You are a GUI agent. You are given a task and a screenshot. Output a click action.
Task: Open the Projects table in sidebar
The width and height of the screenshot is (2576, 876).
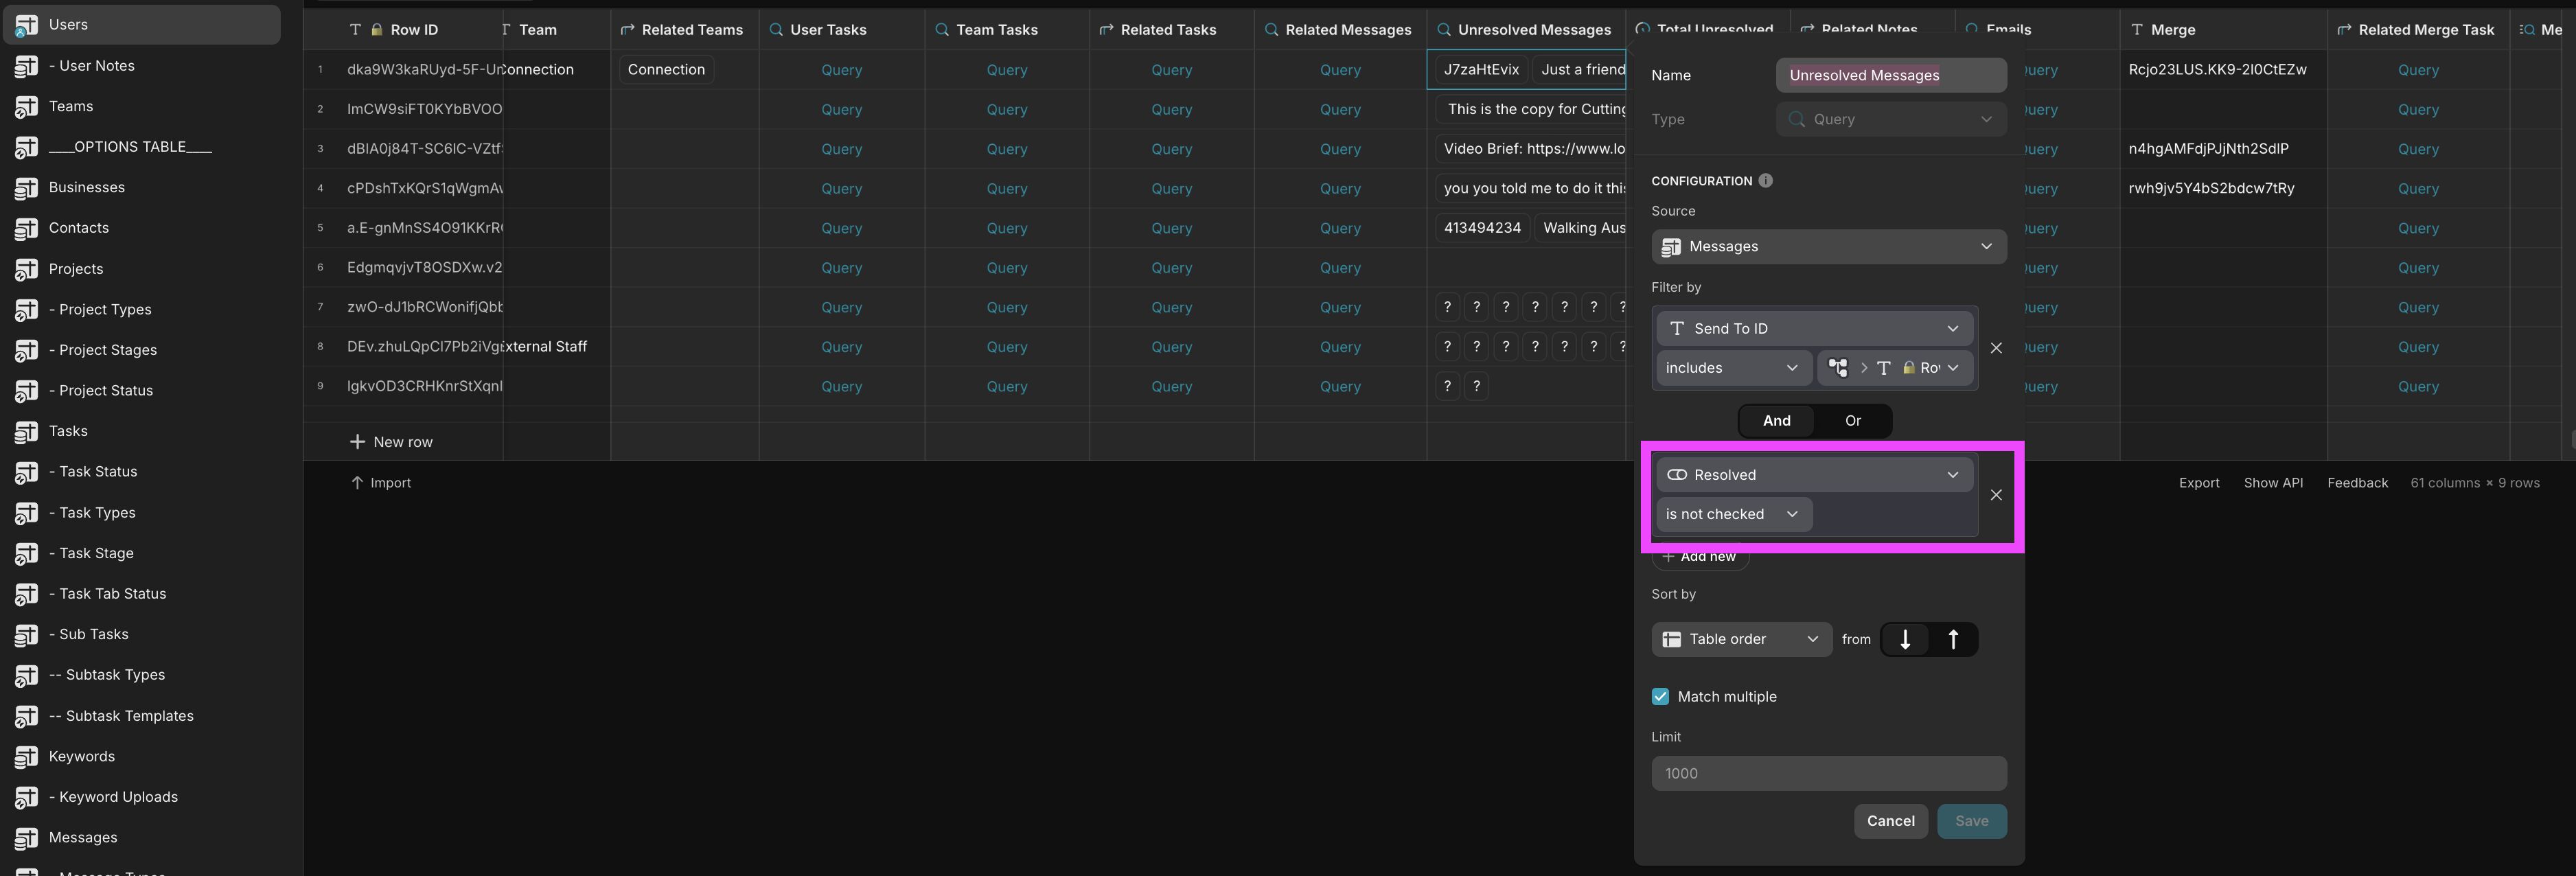coord(76,269)
